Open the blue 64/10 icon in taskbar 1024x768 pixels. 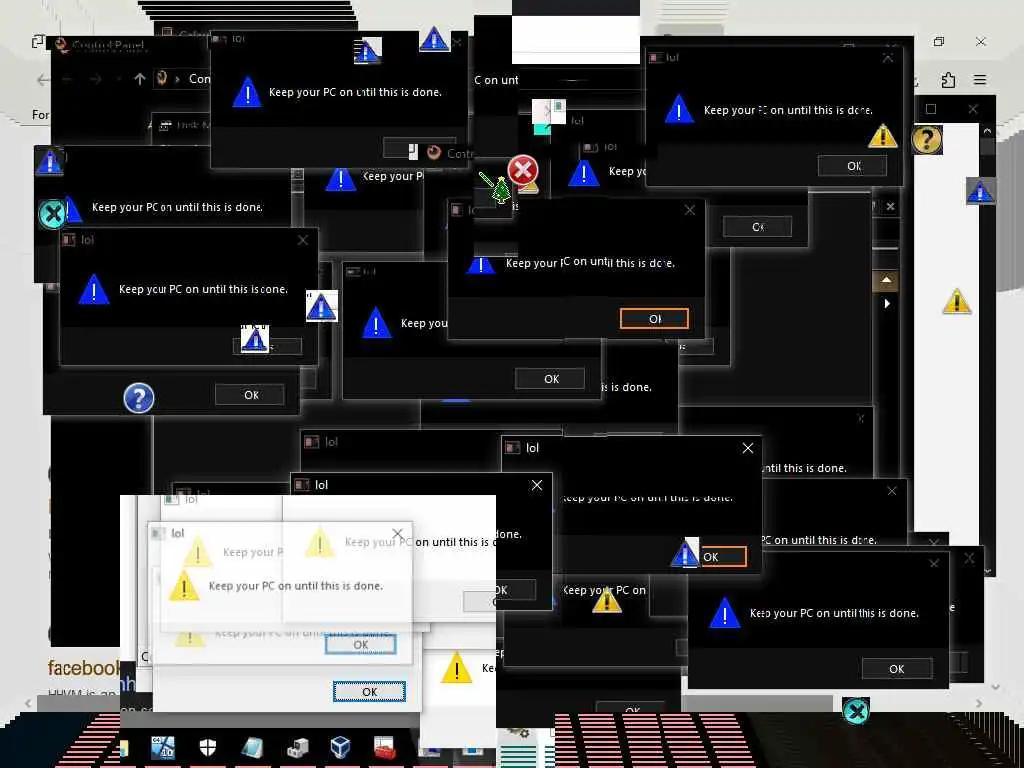click(163, 747)
